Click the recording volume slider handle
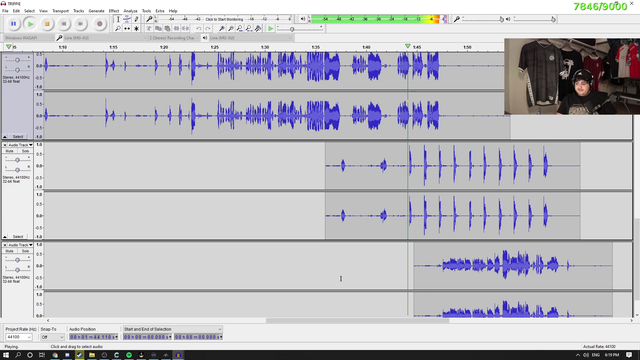This screenshot has height=360, width=640. 502,20
